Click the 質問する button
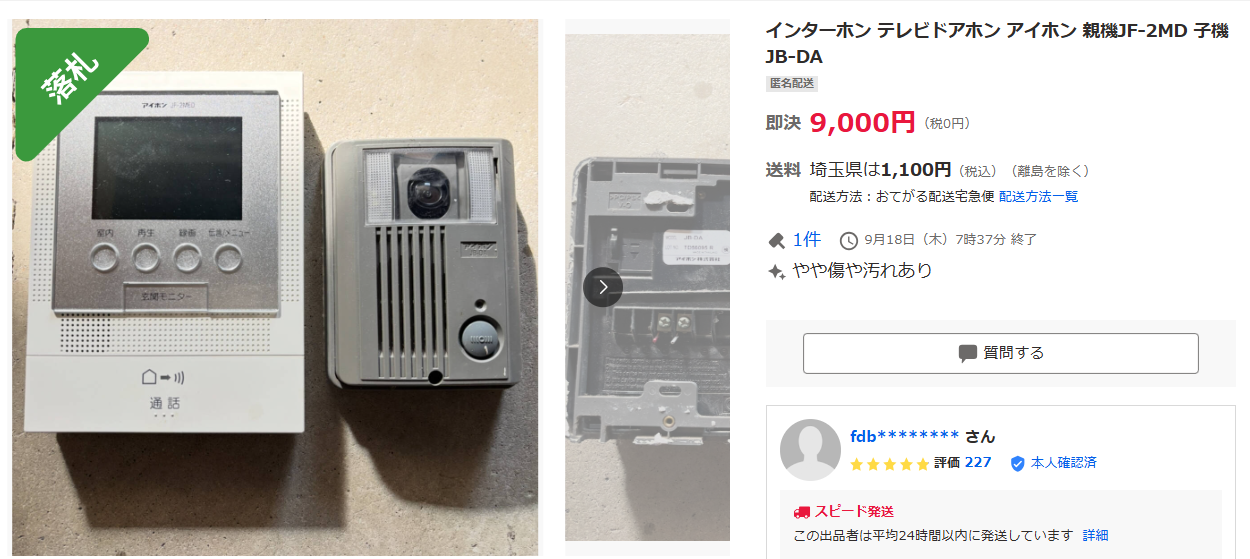Screen dimensions: 1250x559 (1000, 353)
